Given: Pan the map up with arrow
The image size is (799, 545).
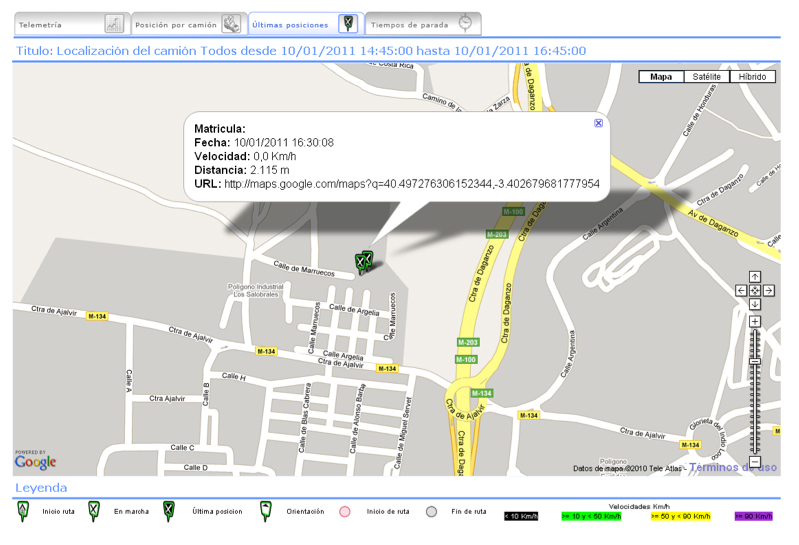Looking at the screenshot, I should point(755,277).
